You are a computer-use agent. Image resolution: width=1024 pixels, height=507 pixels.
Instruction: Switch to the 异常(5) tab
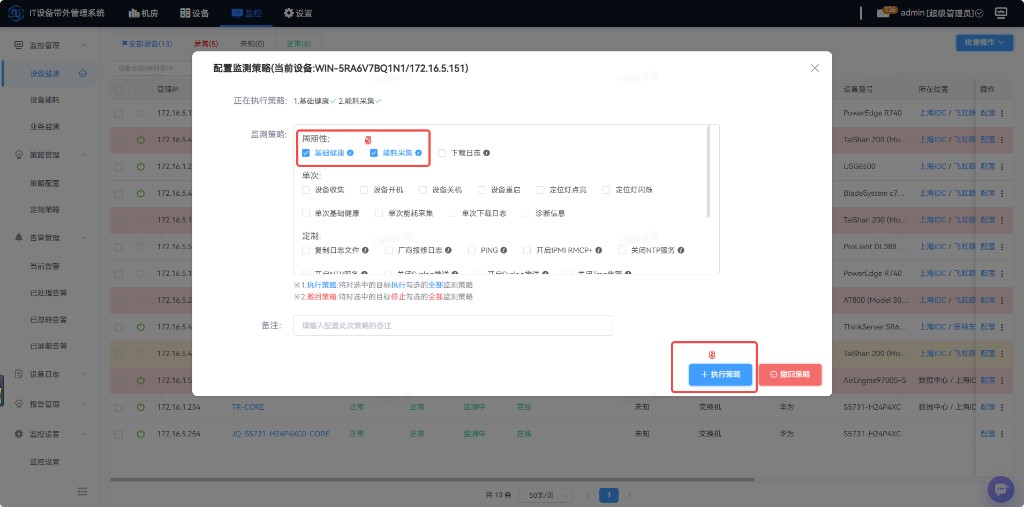click(x=206, y=44)
